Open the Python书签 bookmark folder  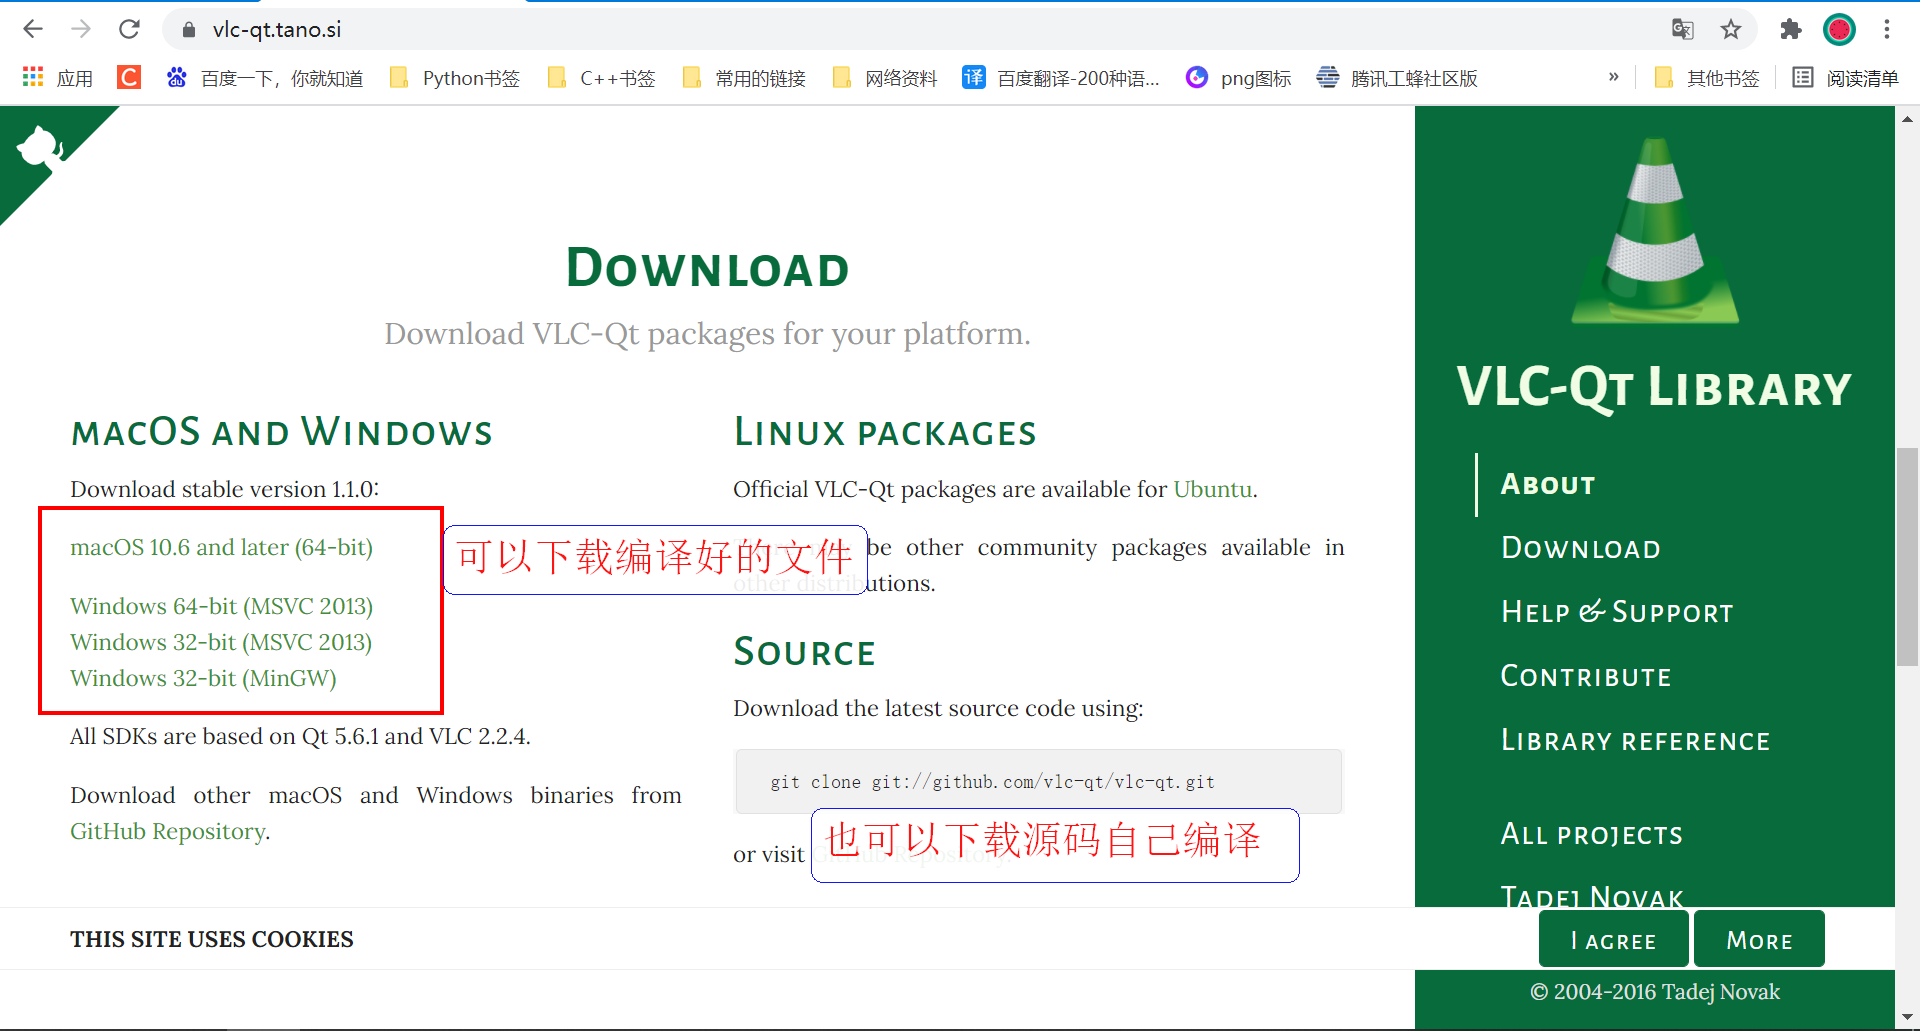[x=455, y=78]
